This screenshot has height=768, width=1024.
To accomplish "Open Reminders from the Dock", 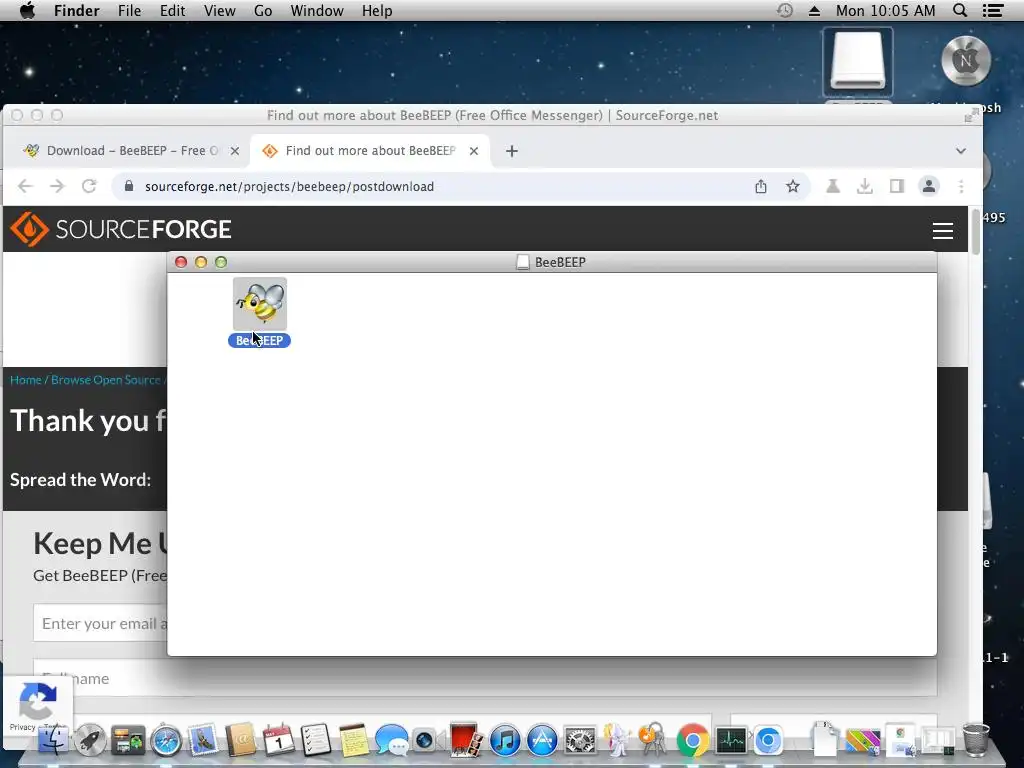I will (x=316, y=740).
